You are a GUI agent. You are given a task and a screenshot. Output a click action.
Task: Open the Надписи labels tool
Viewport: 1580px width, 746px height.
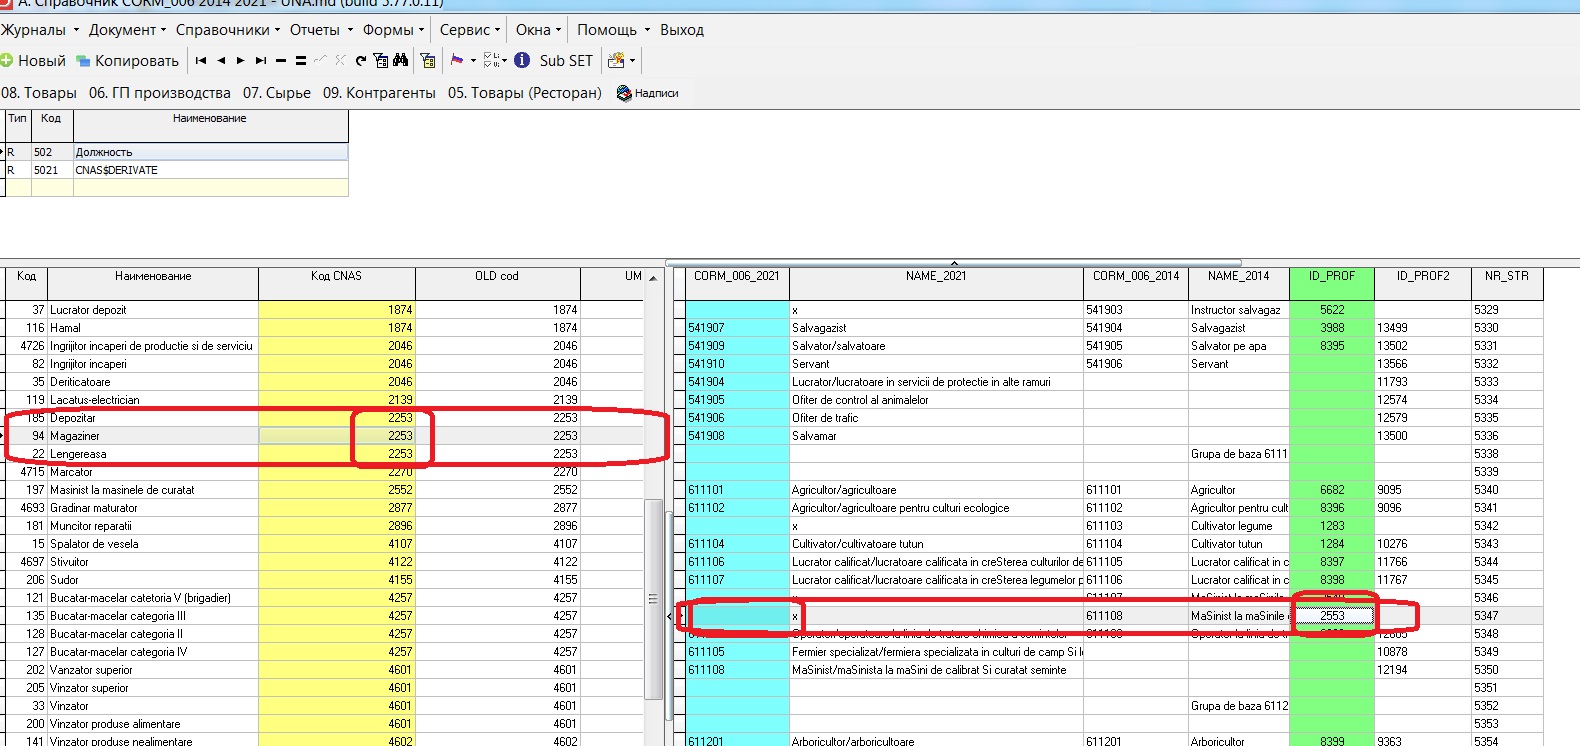click(648, 93)
